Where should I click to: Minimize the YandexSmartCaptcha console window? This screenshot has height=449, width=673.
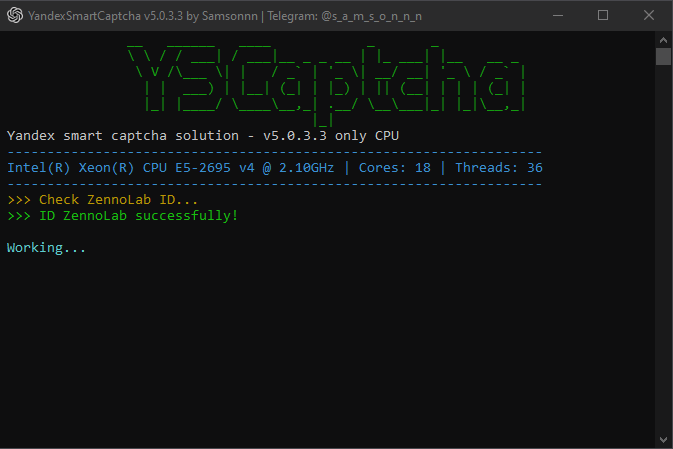[557, 15]
